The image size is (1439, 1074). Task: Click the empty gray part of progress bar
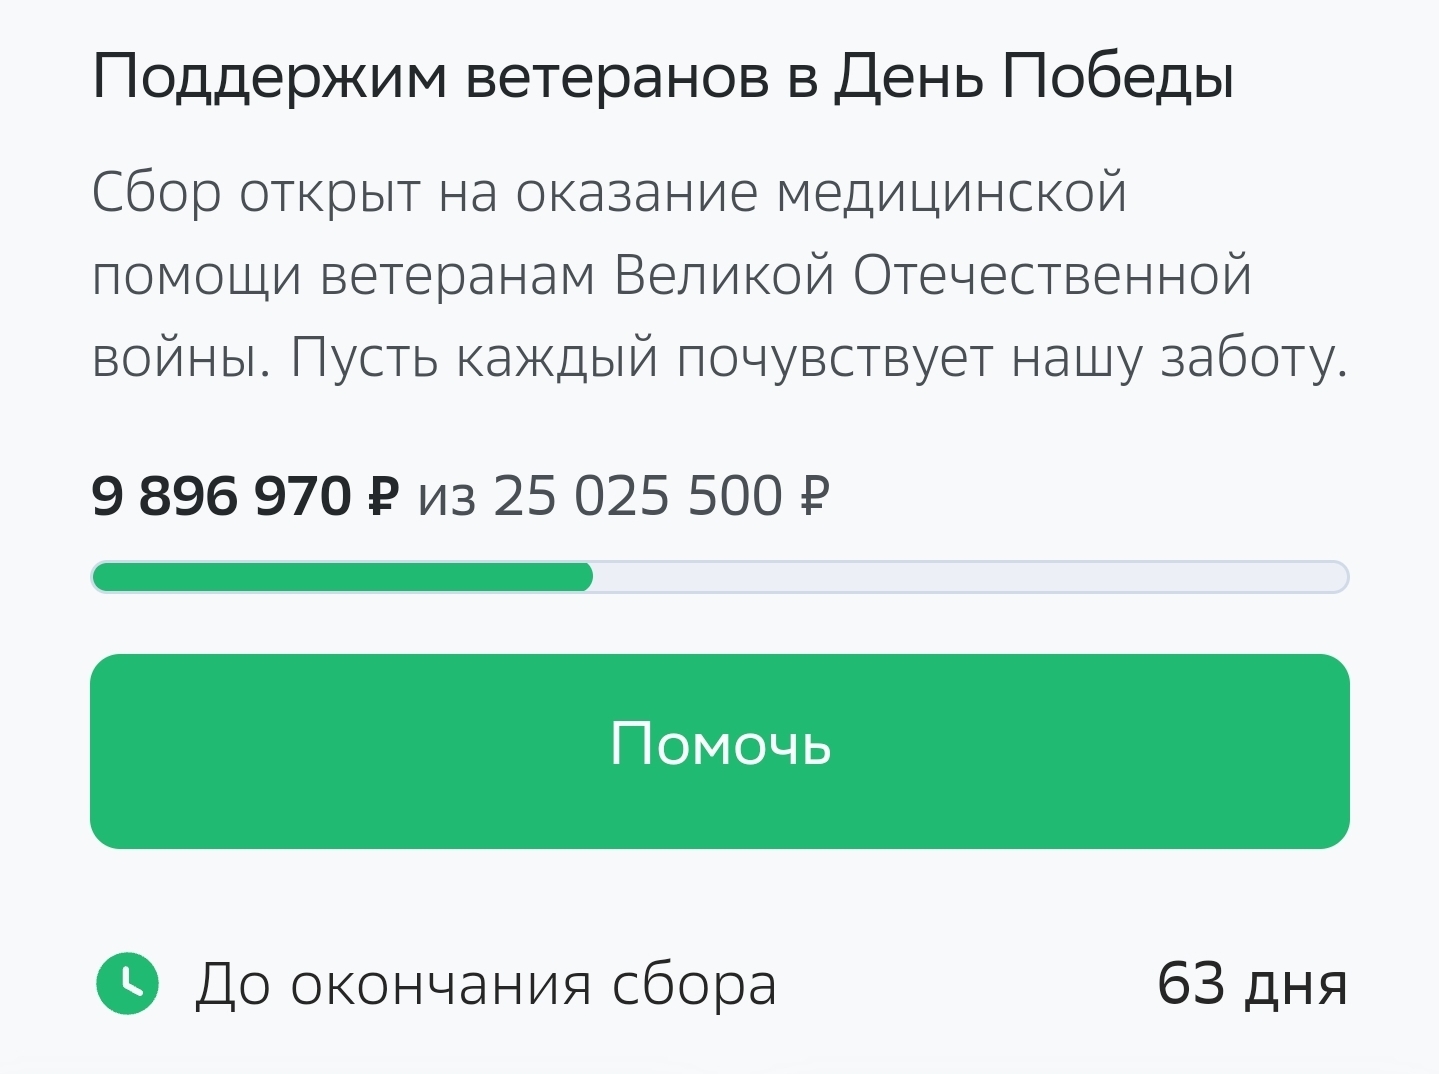click(968, 577)
